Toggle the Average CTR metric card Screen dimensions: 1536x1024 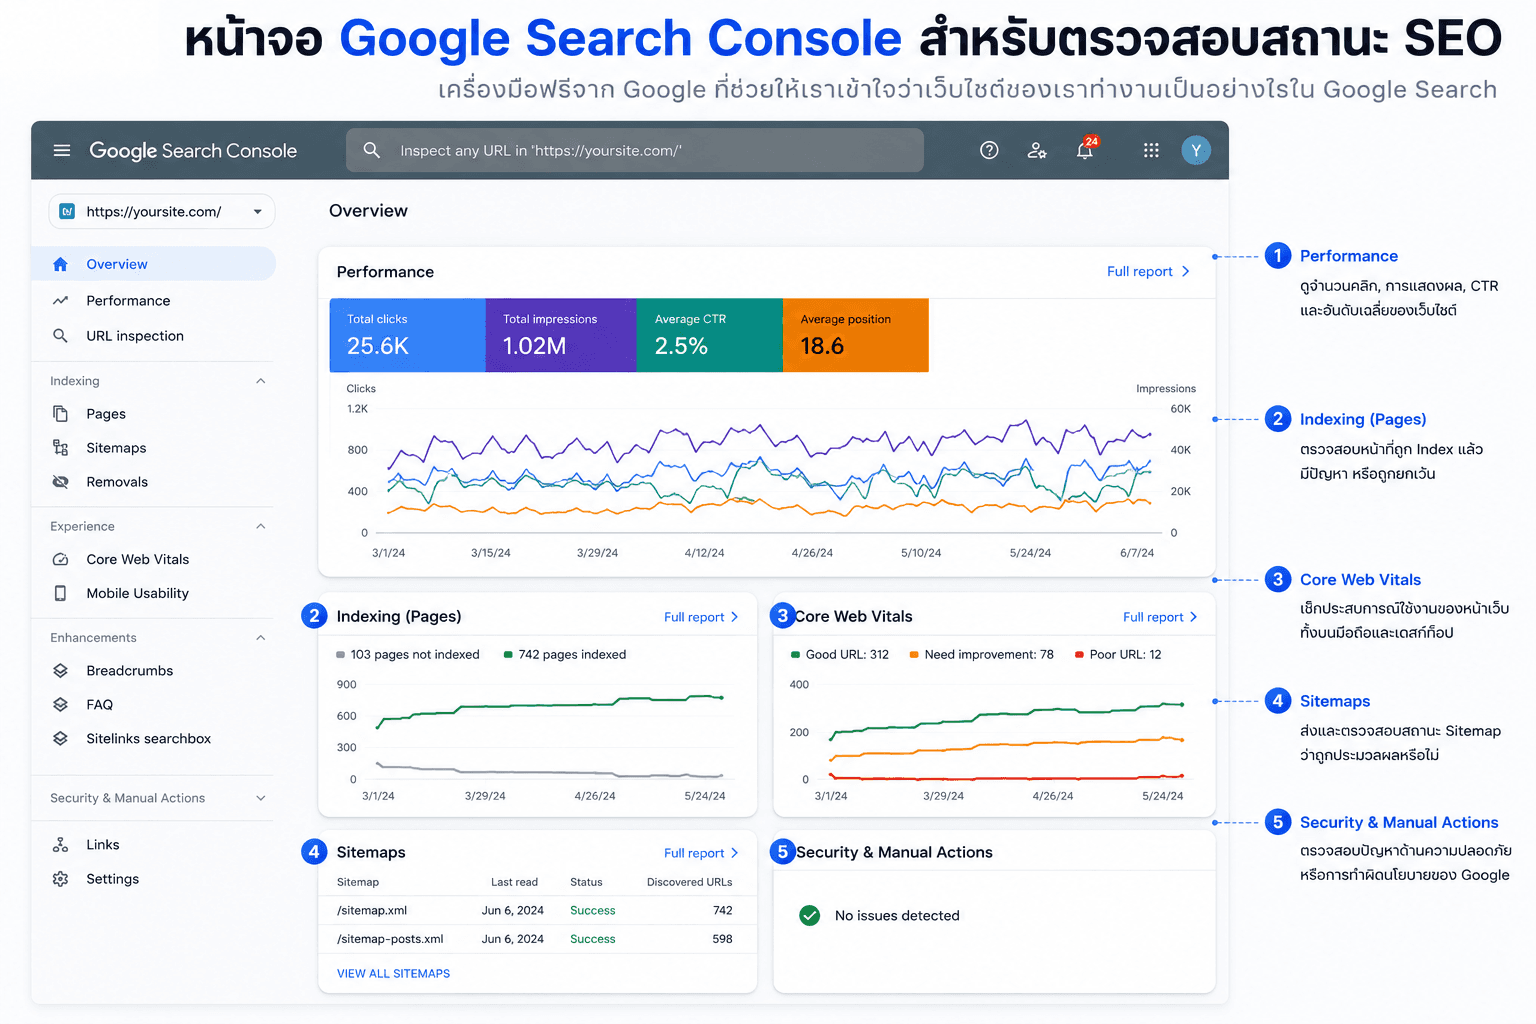[710, 335]
